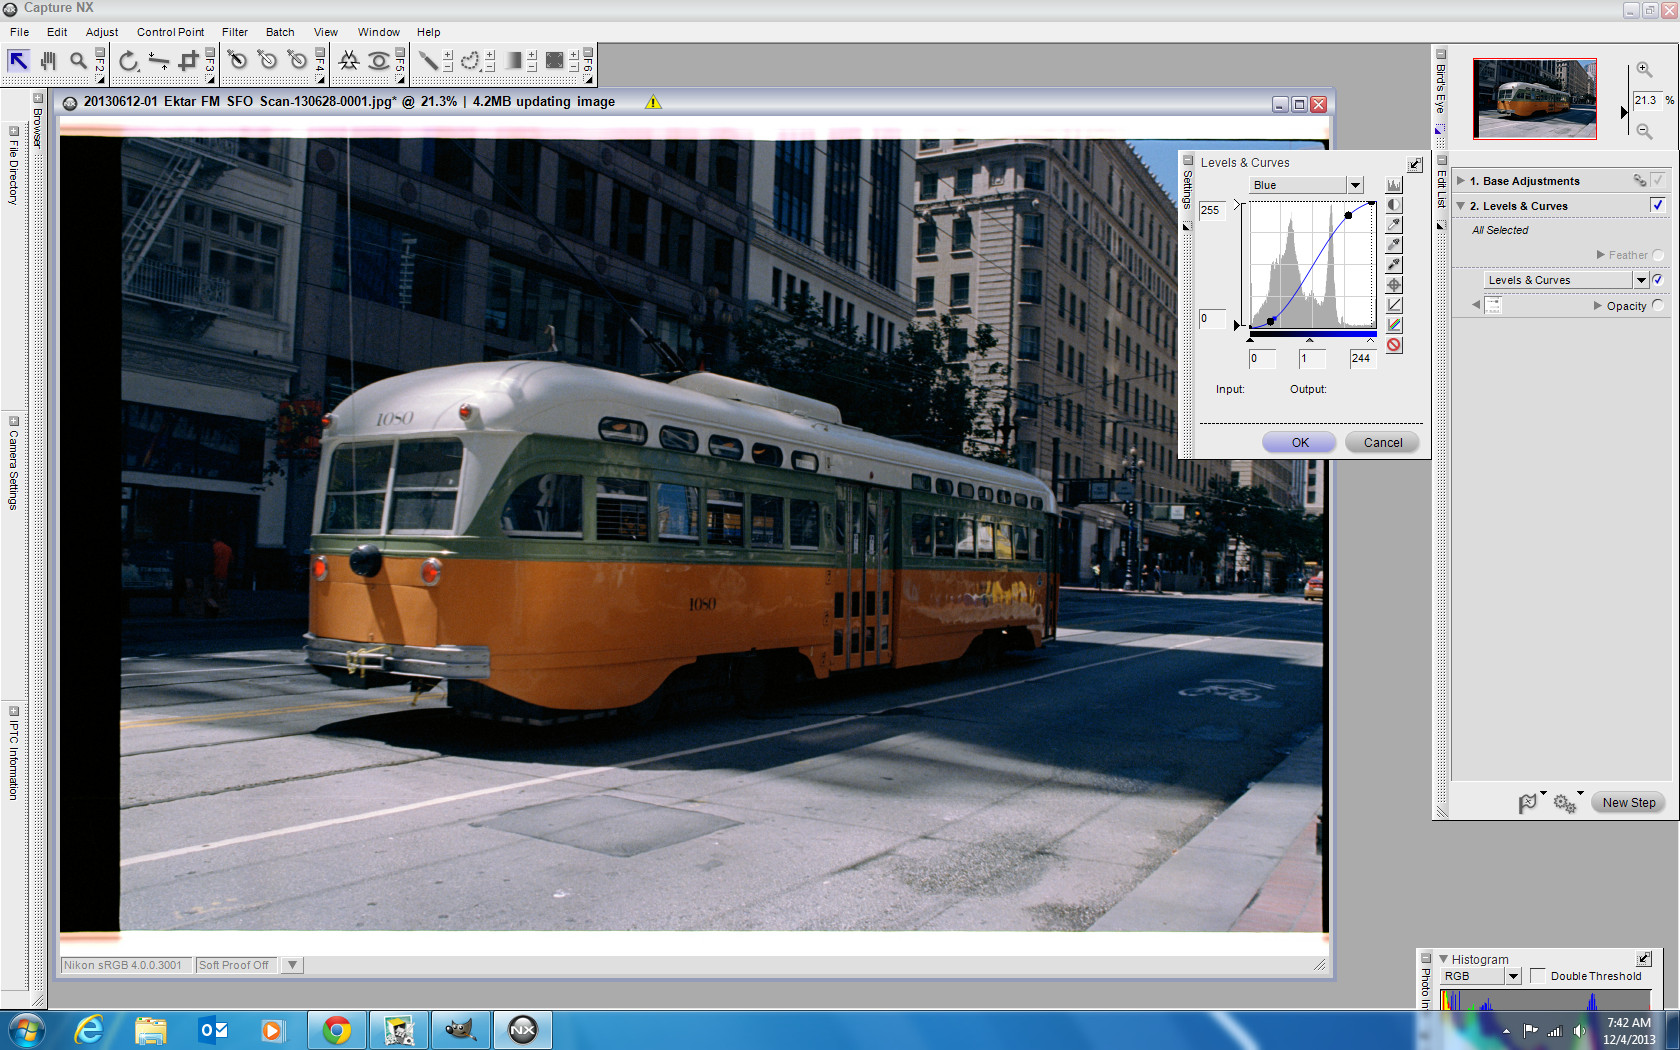
Task: Click the Auto Contrast half-circle icon
Action: pyautogui.click(x=1394, y=205)
